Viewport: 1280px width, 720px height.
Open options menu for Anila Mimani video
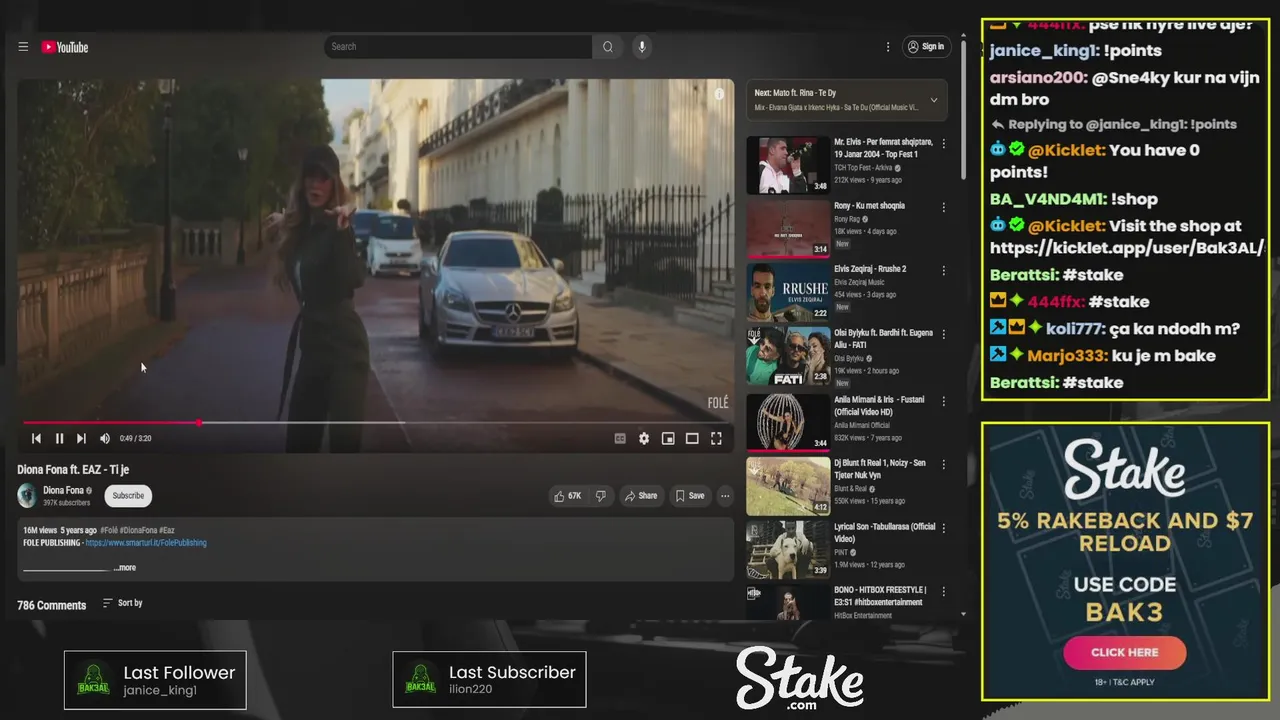pos(943,400)
